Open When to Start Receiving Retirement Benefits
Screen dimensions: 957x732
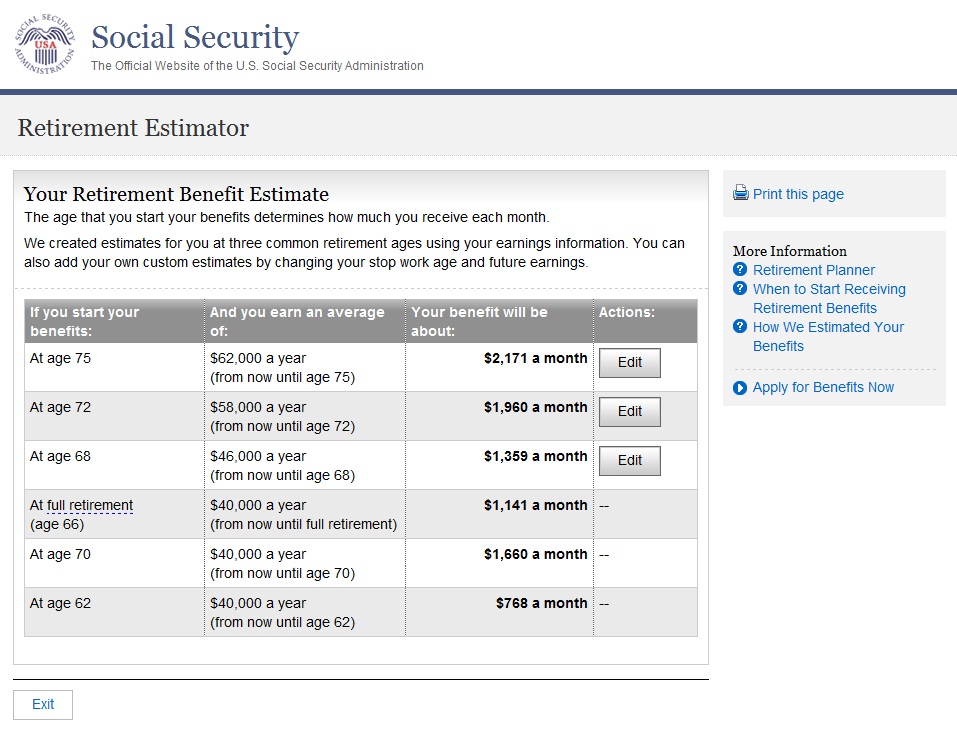828,298
